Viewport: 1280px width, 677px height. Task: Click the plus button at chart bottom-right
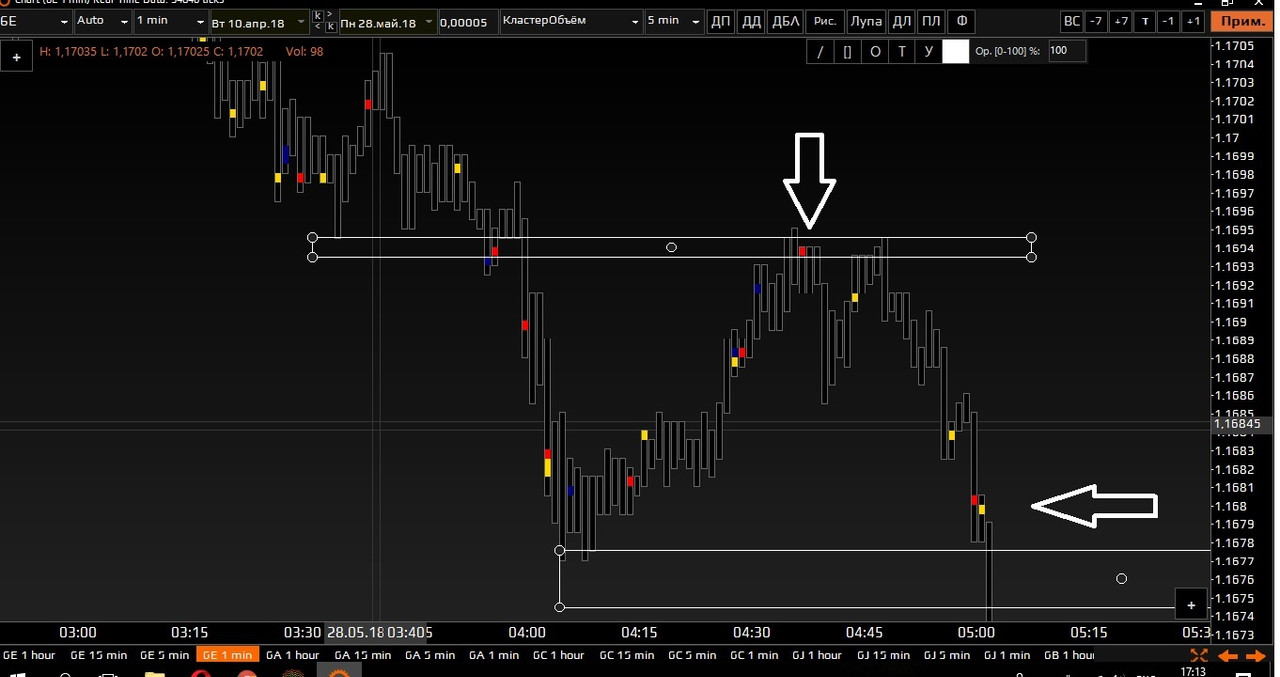pos(1191,604)
